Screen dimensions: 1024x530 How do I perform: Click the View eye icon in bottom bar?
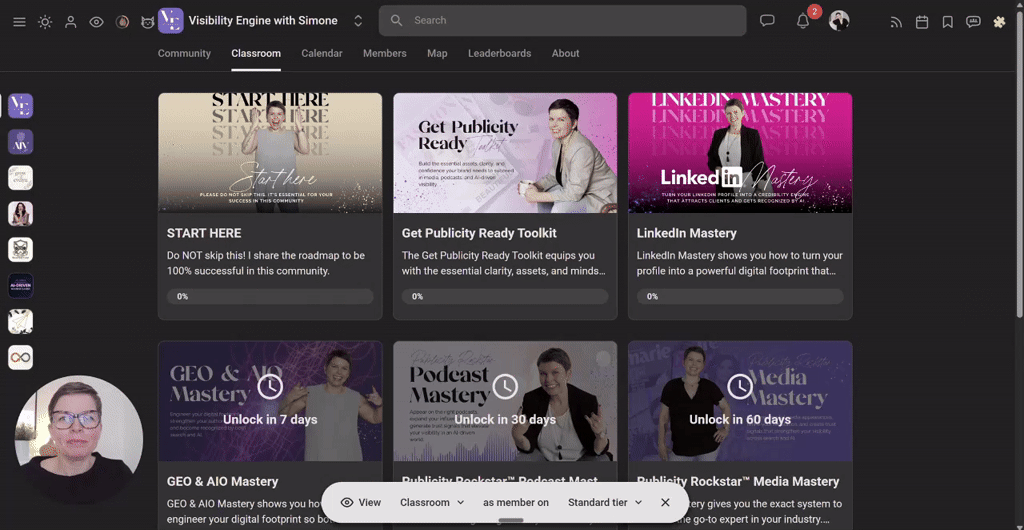click(x=347, y=503)
